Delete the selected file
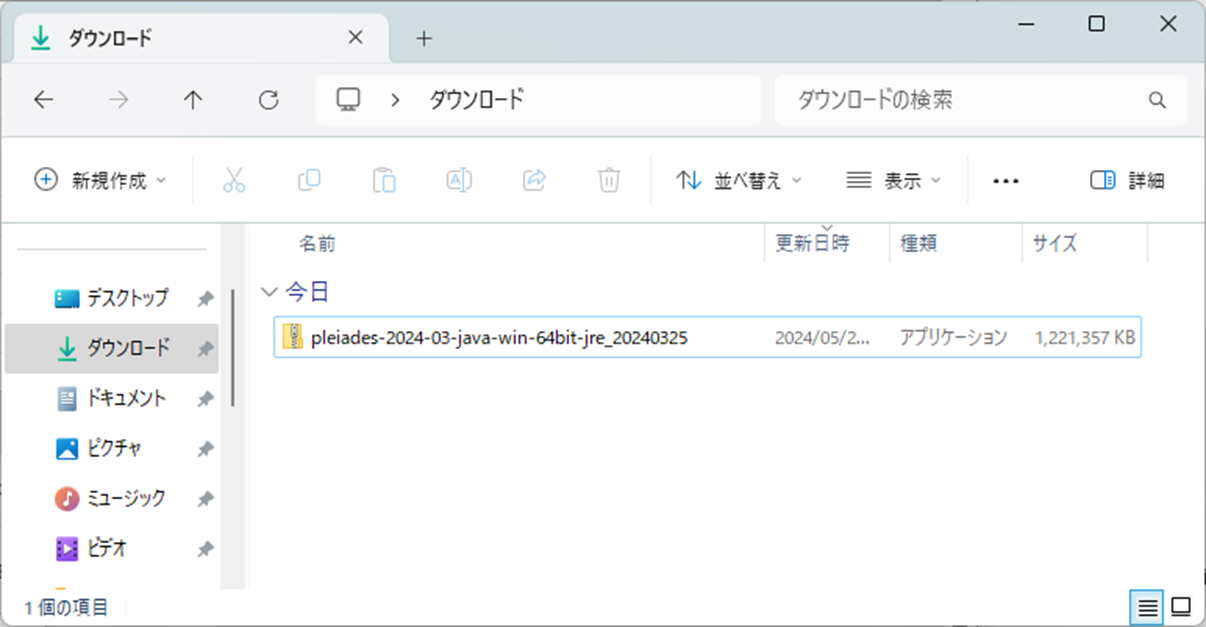The width and height of the screenshot is (1206, 627). 609,180
